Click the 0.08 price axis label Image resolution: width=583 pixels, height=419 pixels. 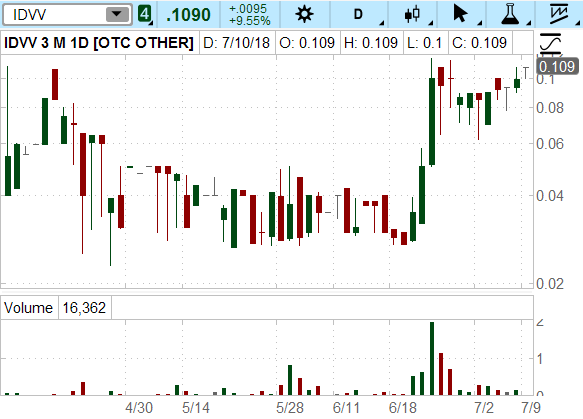(x=550, y=108)
